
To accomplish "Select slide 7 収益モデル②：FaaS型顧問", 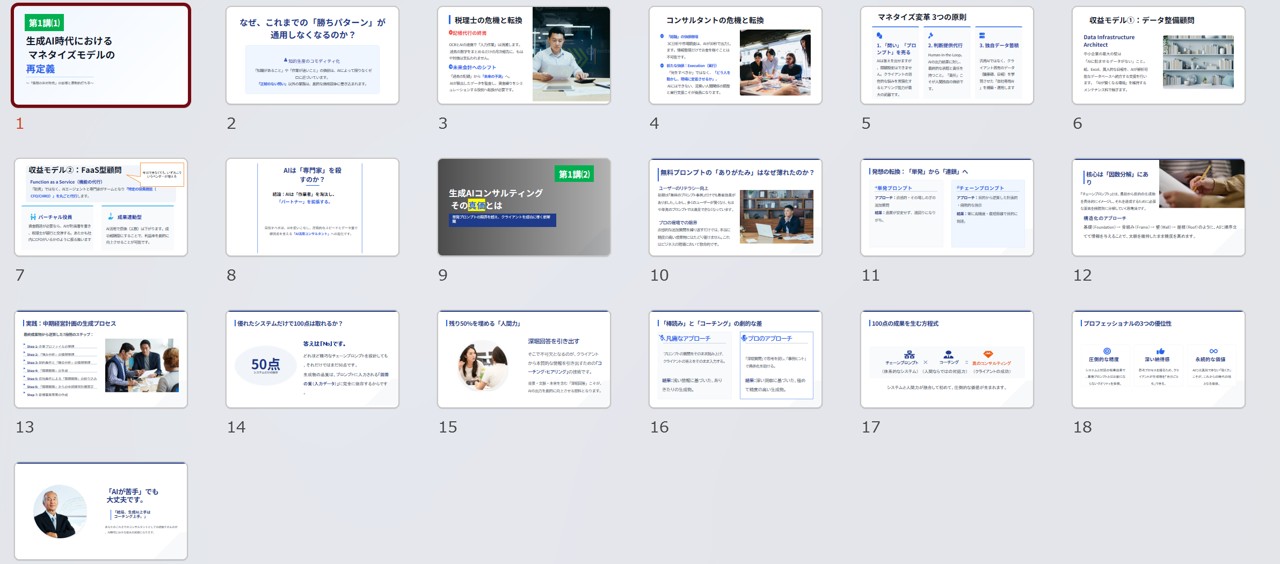I will (x=100, y=207).
